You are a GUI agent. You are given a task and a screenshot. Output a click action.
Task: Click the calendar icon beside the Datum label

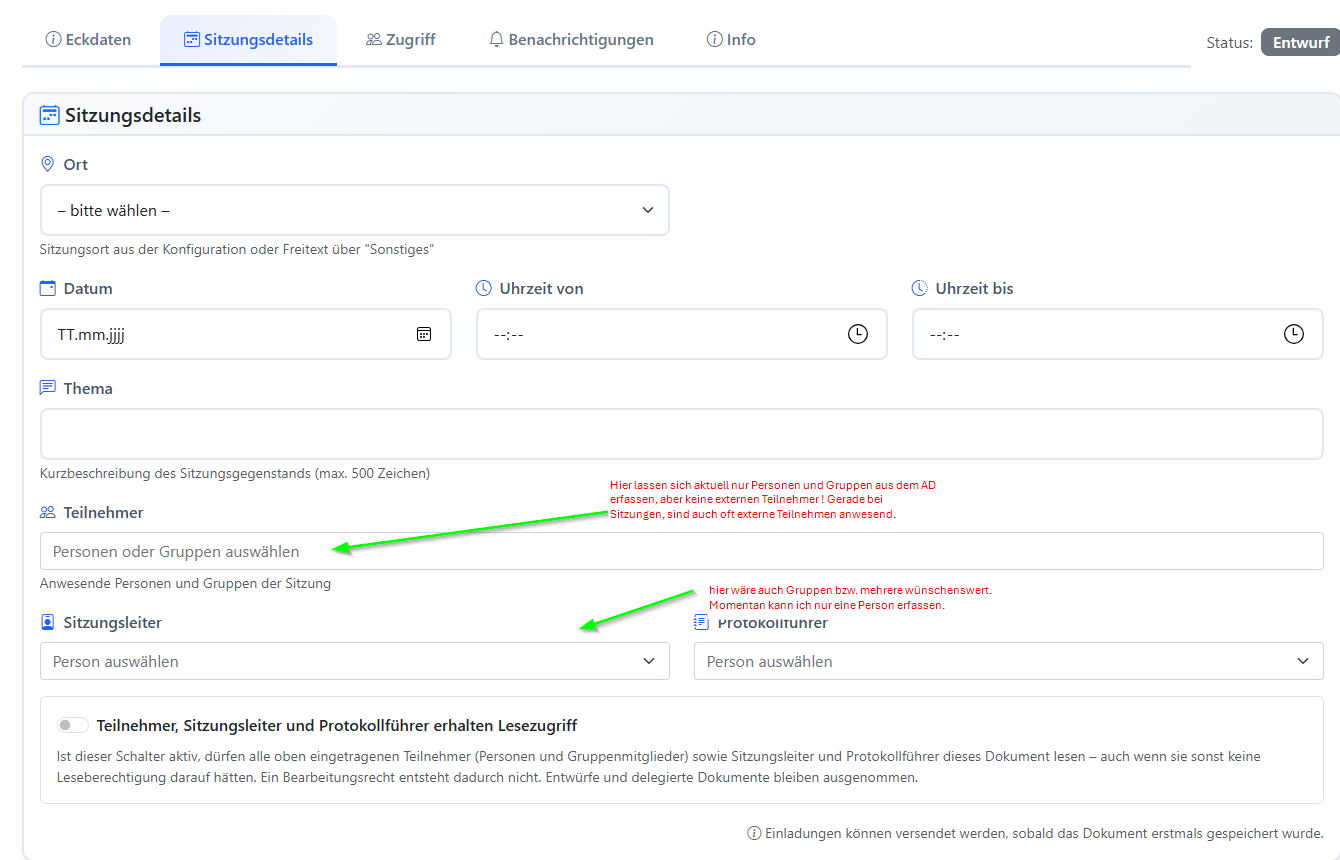pos(47,288)
